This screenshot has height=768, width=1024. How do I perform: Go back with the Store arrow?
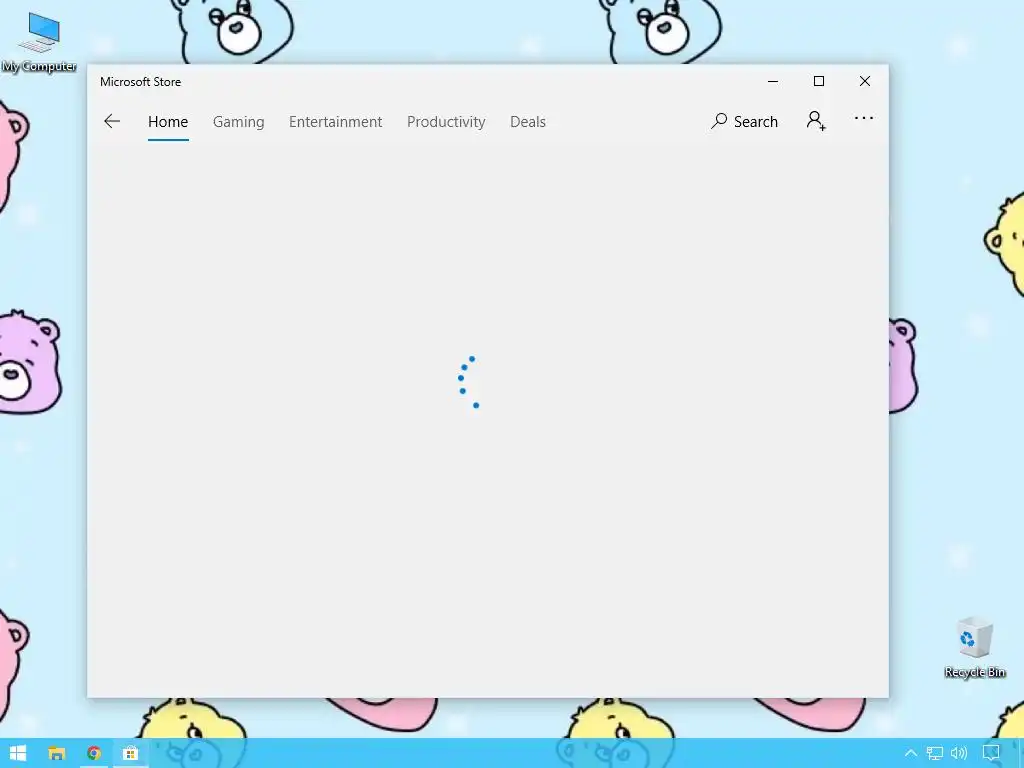pyautogui.click(x=112, y=121)
